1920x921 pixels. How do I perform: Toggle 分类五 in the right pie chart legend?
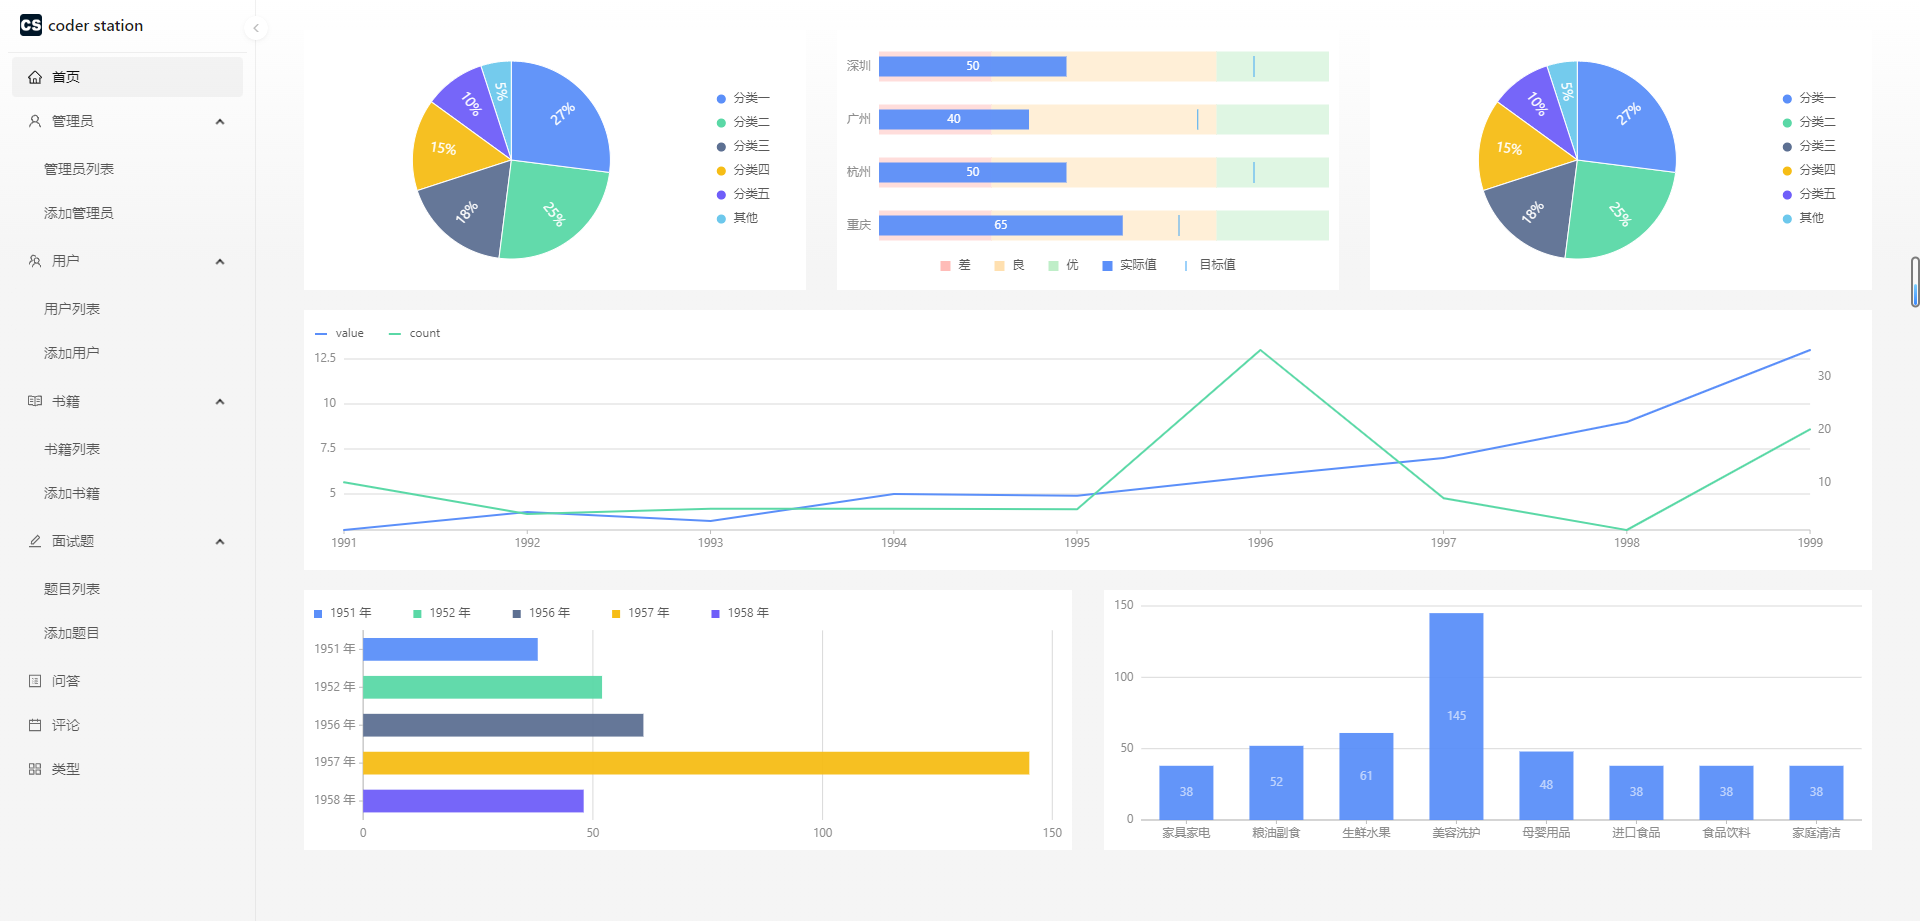[1809, 194]
